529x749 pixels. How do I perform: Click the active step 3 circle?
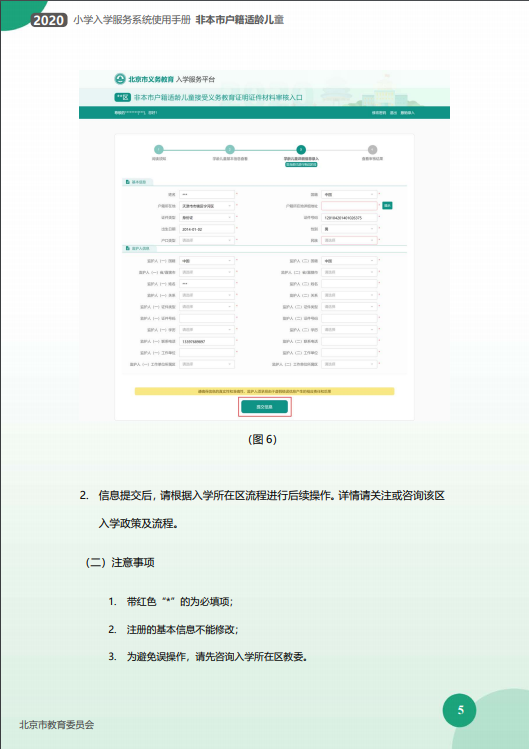(301, 150)
